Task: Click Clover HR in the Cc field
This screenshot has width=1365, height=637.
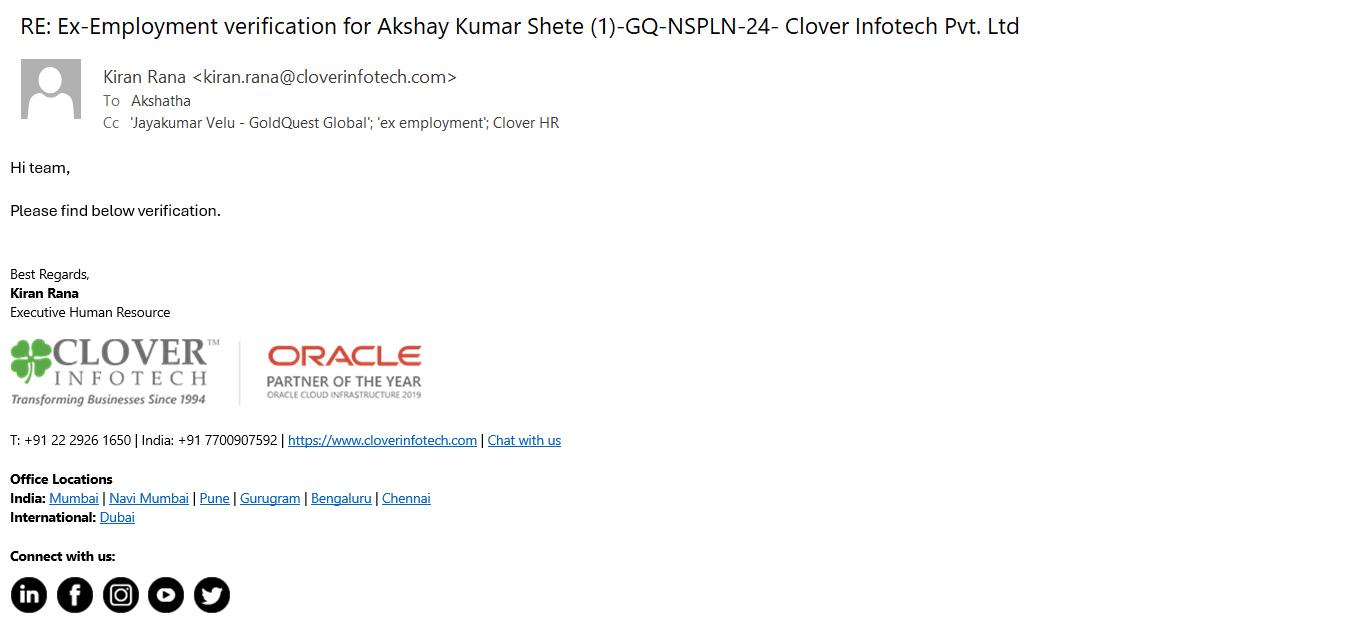Action: coord(526,124)
